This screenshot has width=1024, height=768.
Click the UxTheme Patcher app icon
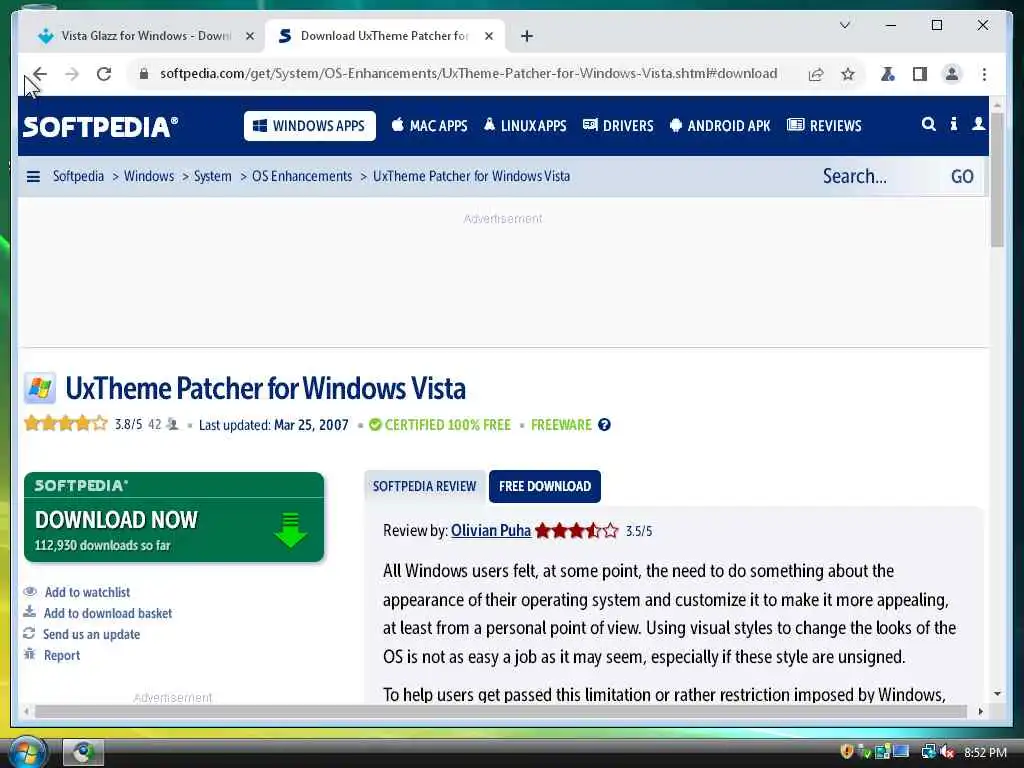40,388
